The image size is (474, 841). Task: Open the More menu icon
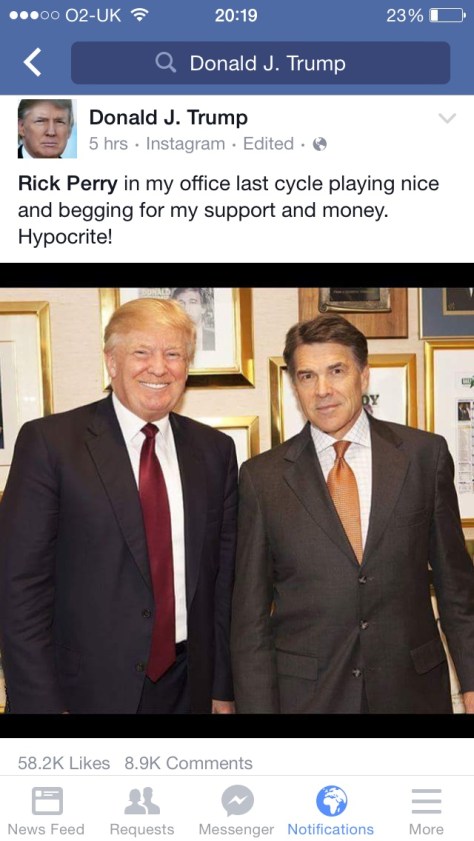pyautogui.click(x=426, y=801)
